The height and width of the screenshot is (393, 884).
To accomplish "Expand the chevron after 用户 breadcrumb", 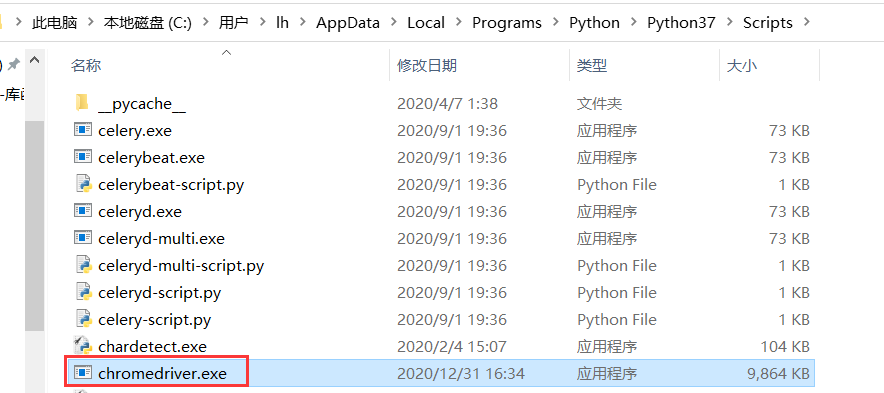I will point(262,23).
